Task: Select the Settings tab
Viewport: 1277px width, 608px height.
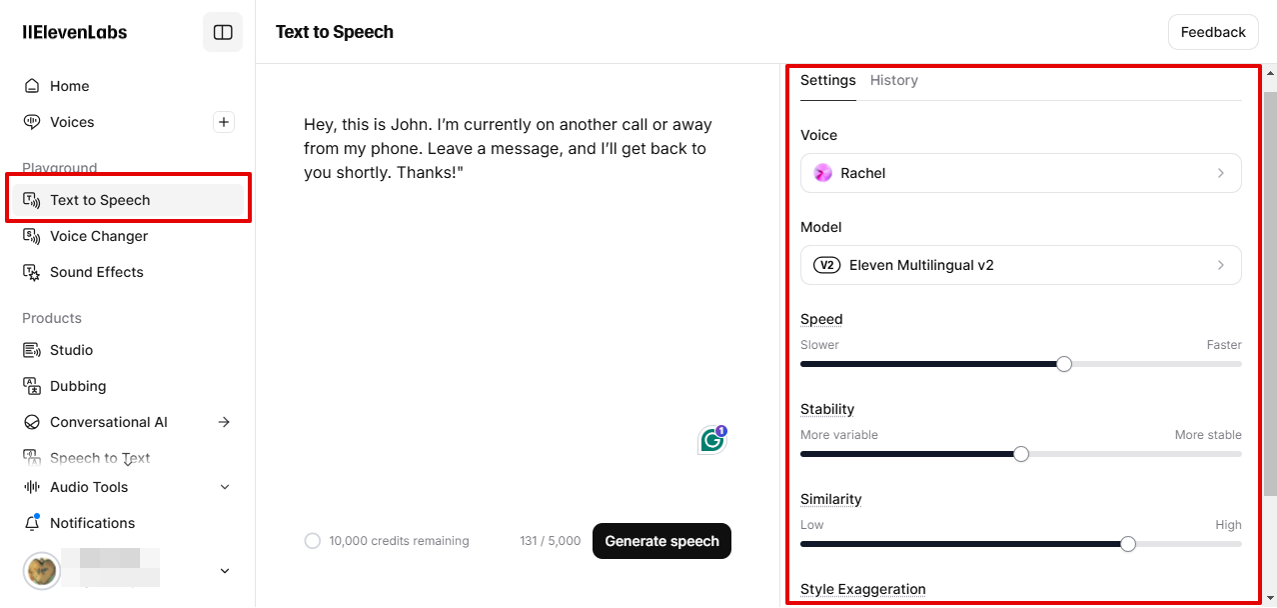Action: coord(827,80)
